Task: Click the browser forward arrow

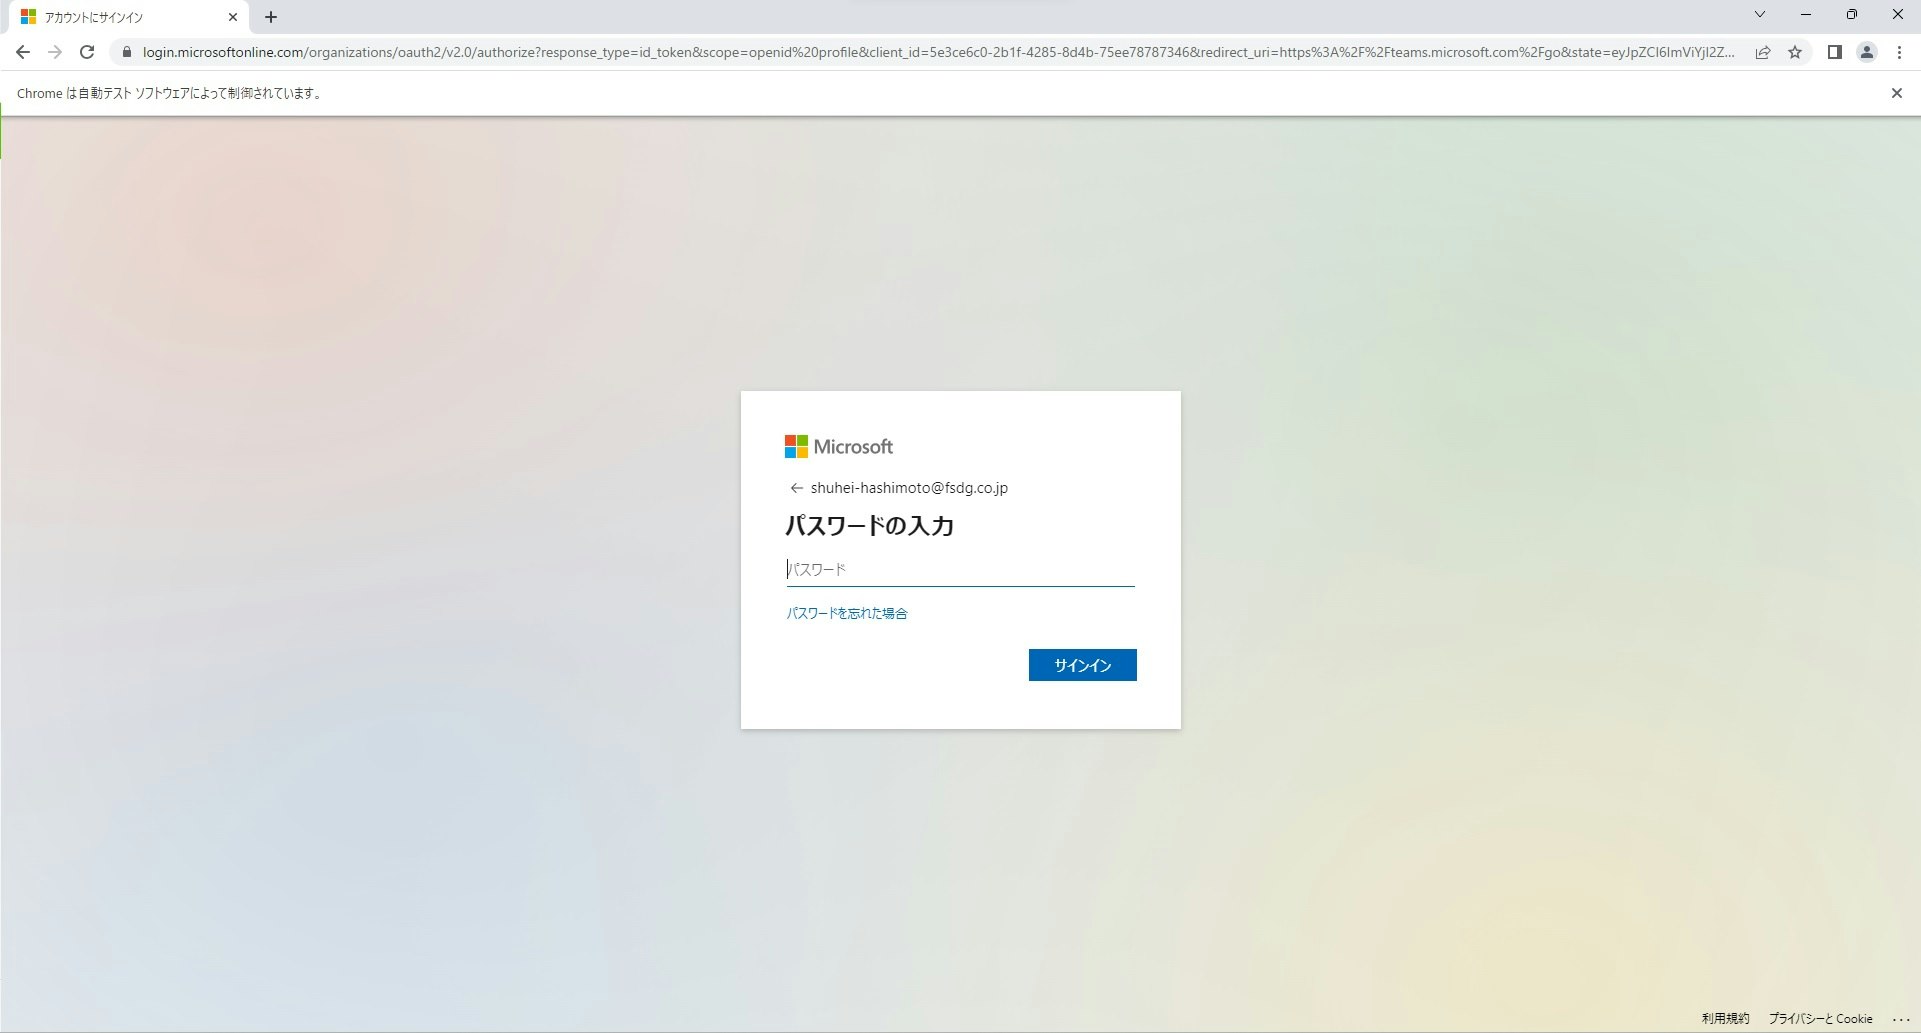Action: (x=55, y=52)
